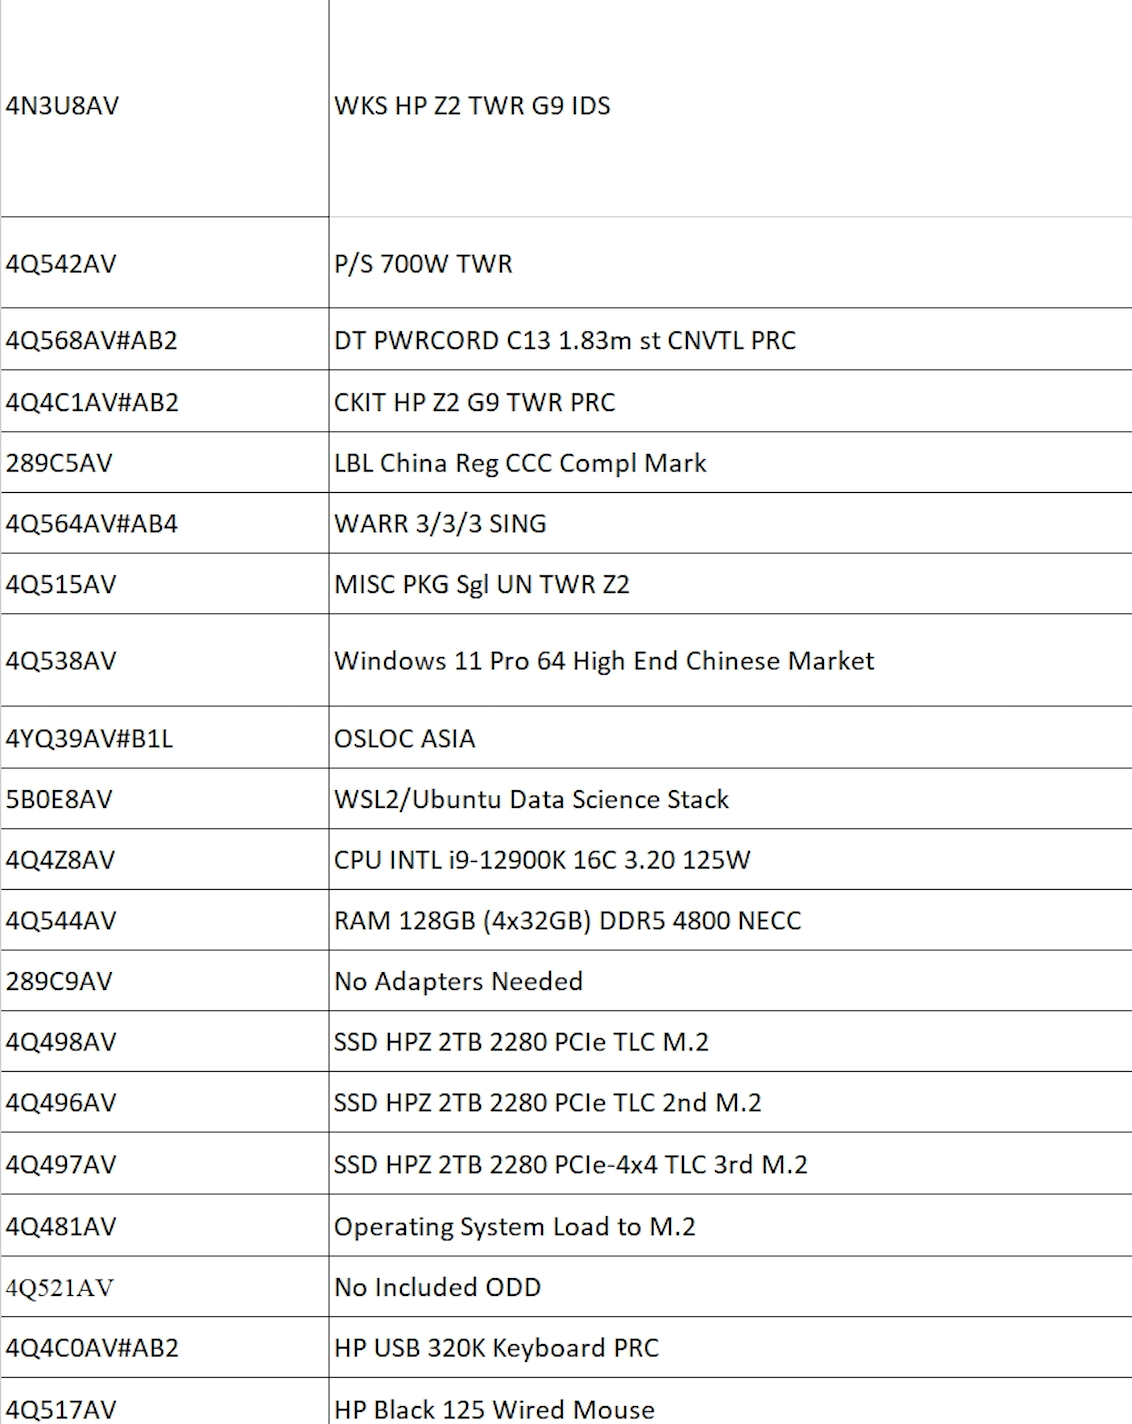Select part number 4Q515AV

click(61, 585)
